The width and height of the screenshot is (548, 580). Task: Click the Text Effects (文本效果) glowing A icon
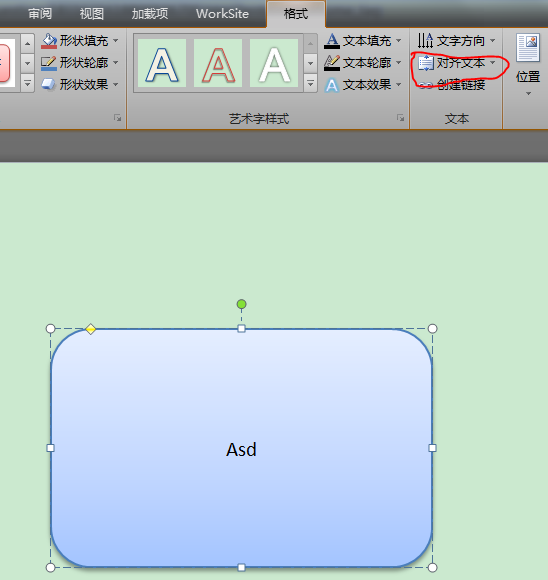[332, 85]
